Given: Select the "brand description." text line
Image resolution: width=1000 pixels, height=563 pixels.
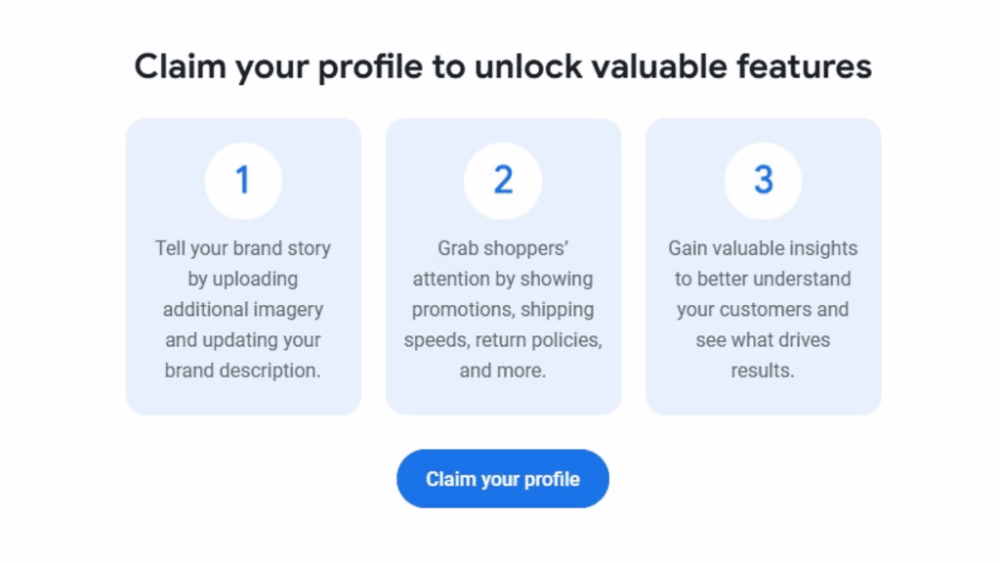Looking at the screenshot, I should point(243,370).
